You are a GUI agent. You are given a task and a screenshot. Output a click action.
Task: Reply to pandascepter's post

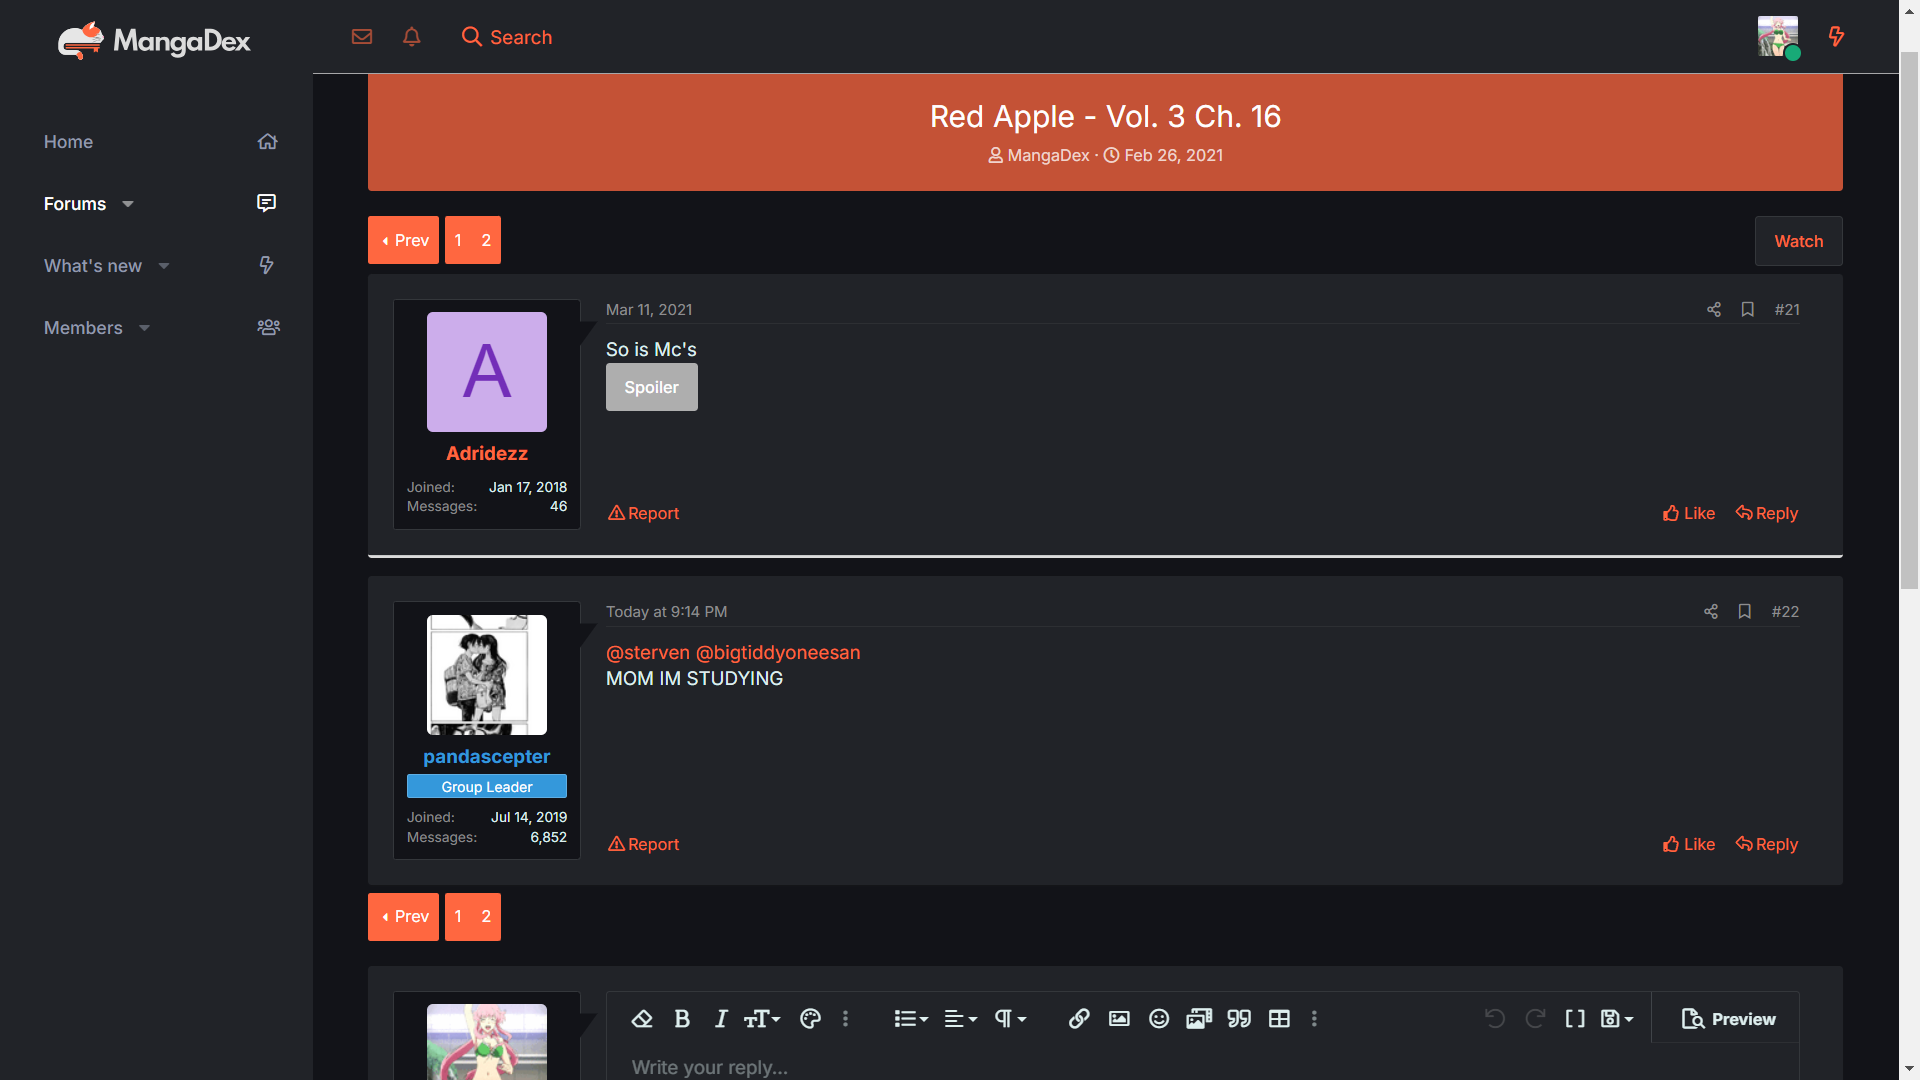tap(1766, 844)
